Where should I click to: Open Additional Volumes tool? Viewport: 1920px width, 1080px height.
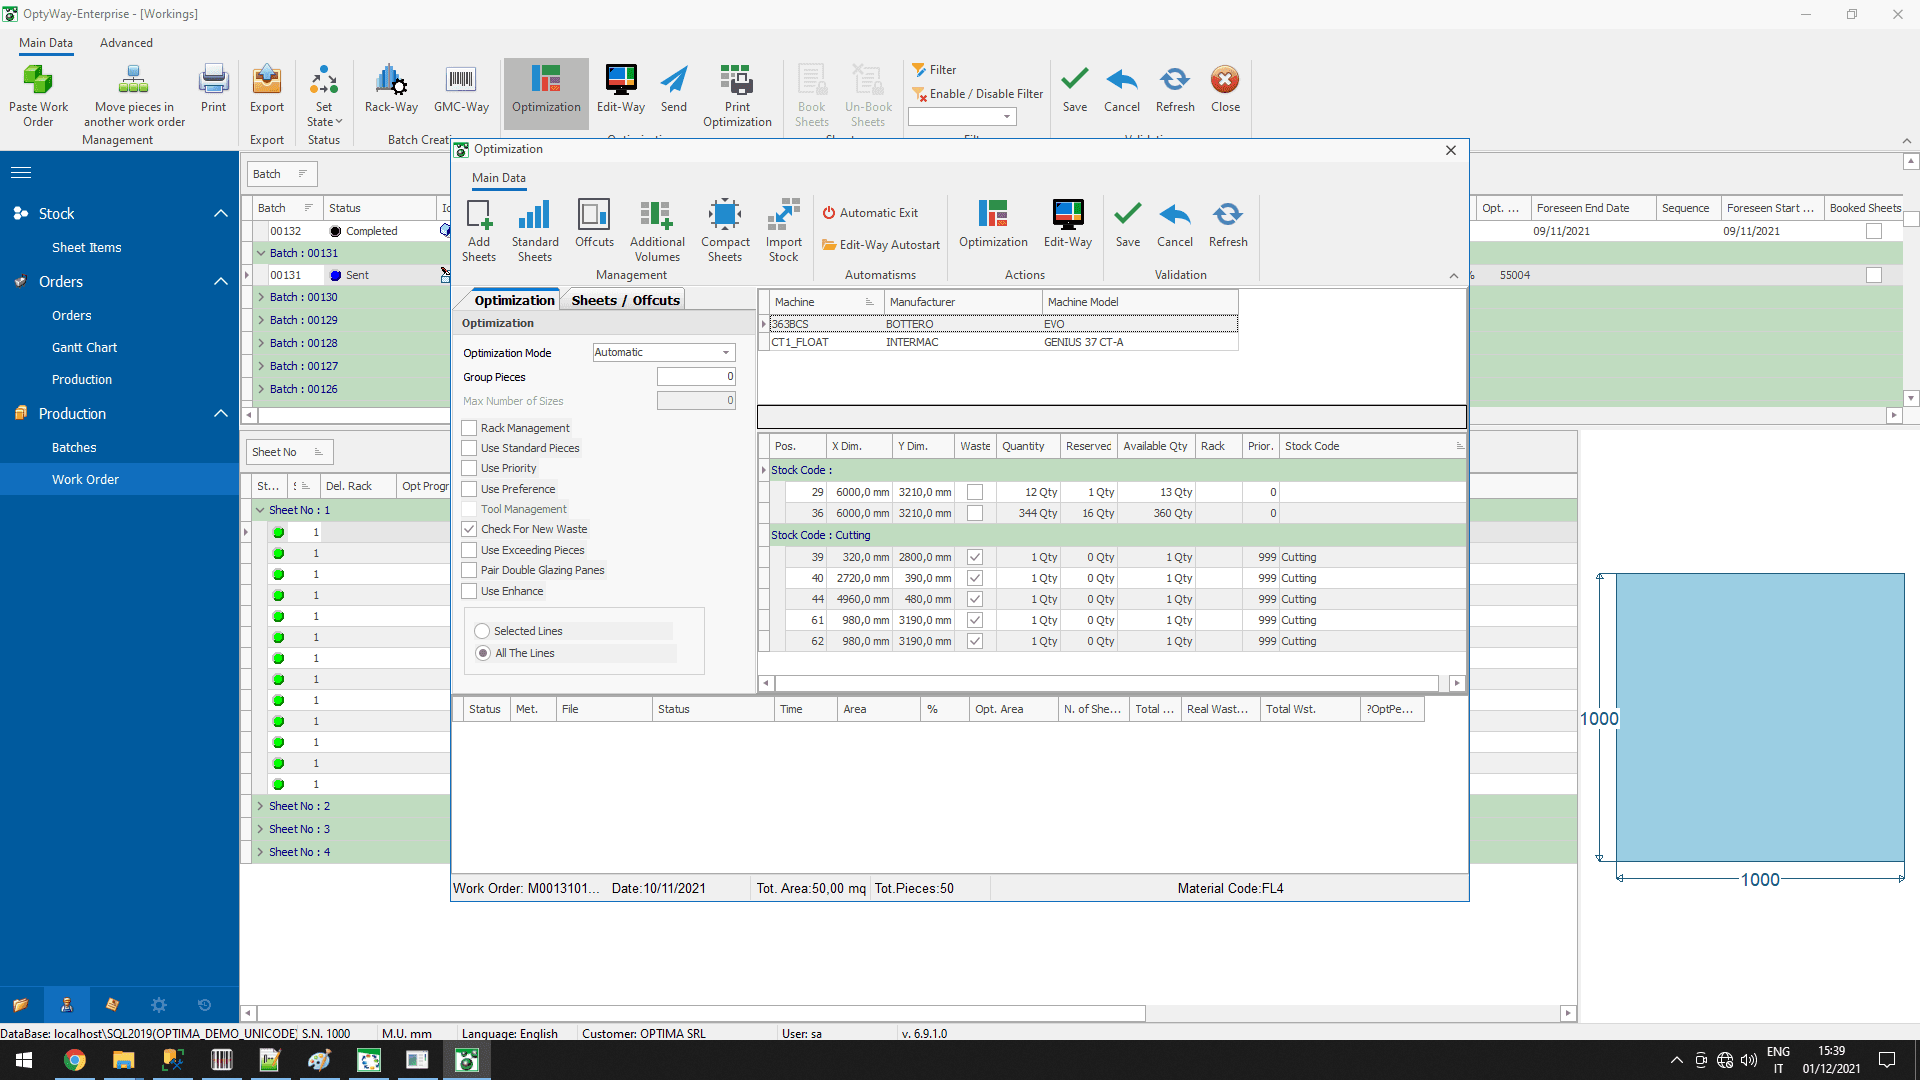coord(657,230)
